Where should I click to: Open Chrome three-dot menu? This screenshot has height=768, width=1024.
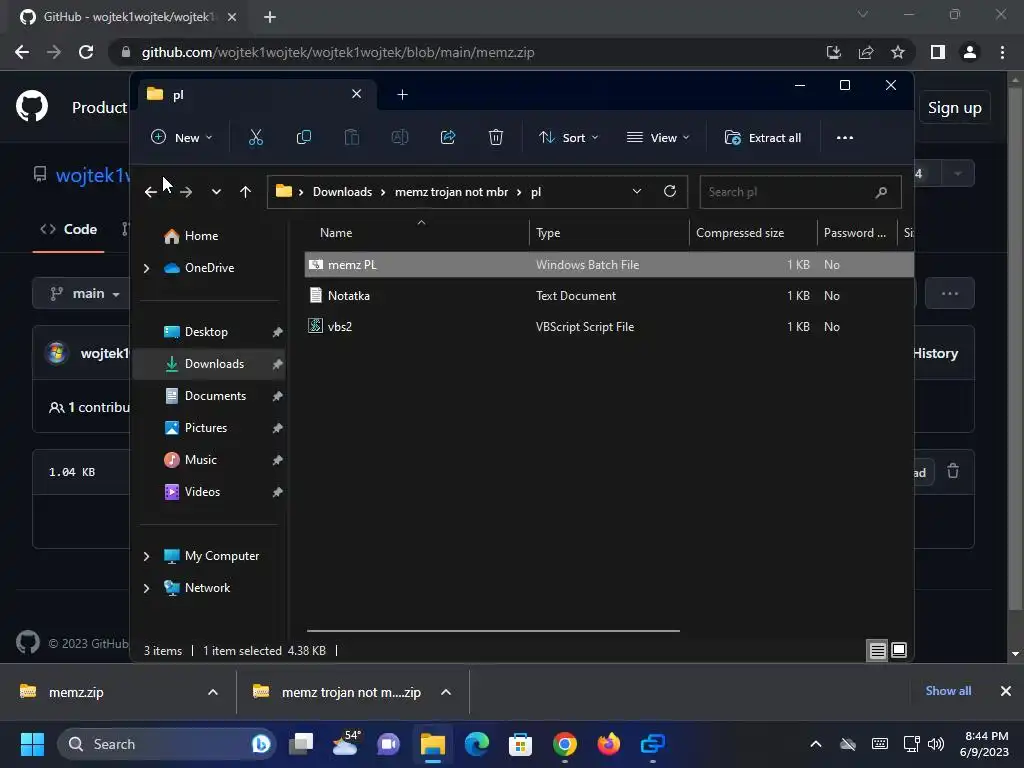pos(1002,52)
